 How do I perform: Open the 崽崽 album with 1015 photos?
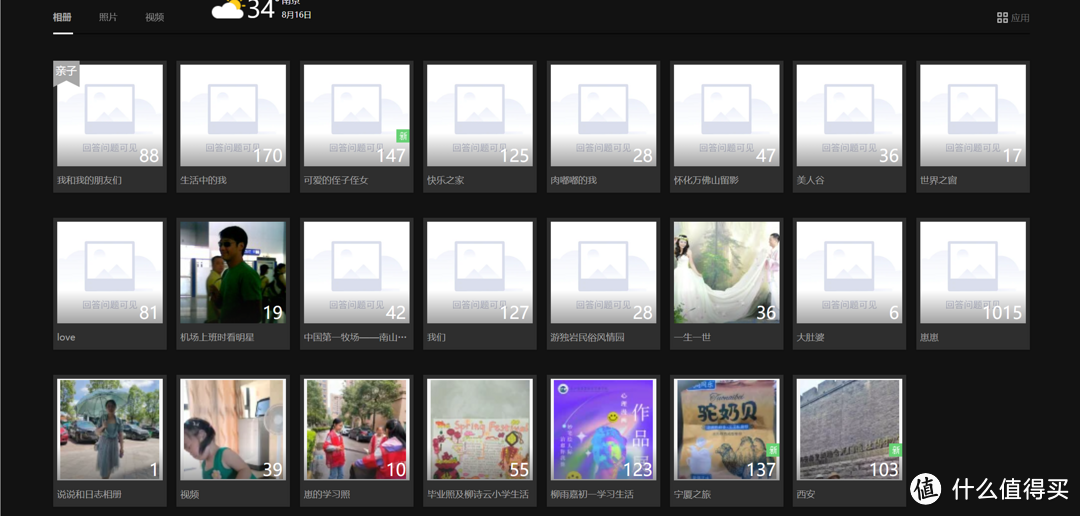[x=972, y=272]
